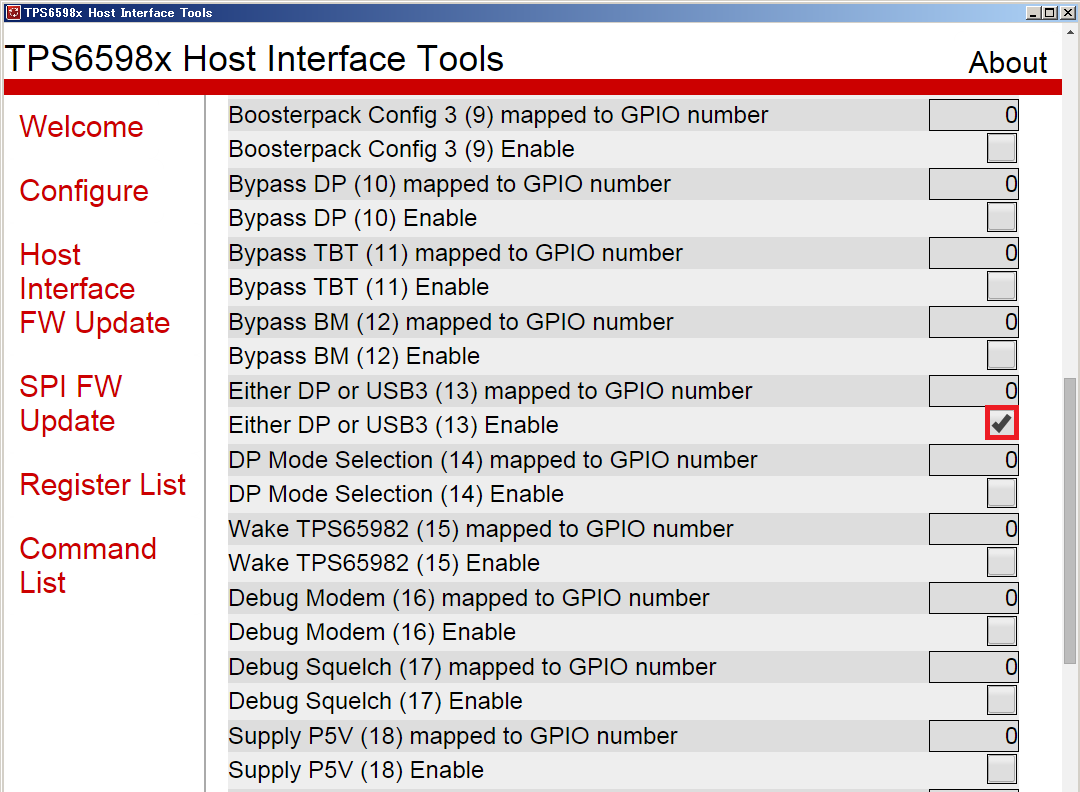Screen dimensions: 1080x792
Task: Uncheck Either DP or USB3 (13) Enable
Action: coord(1001,424)
